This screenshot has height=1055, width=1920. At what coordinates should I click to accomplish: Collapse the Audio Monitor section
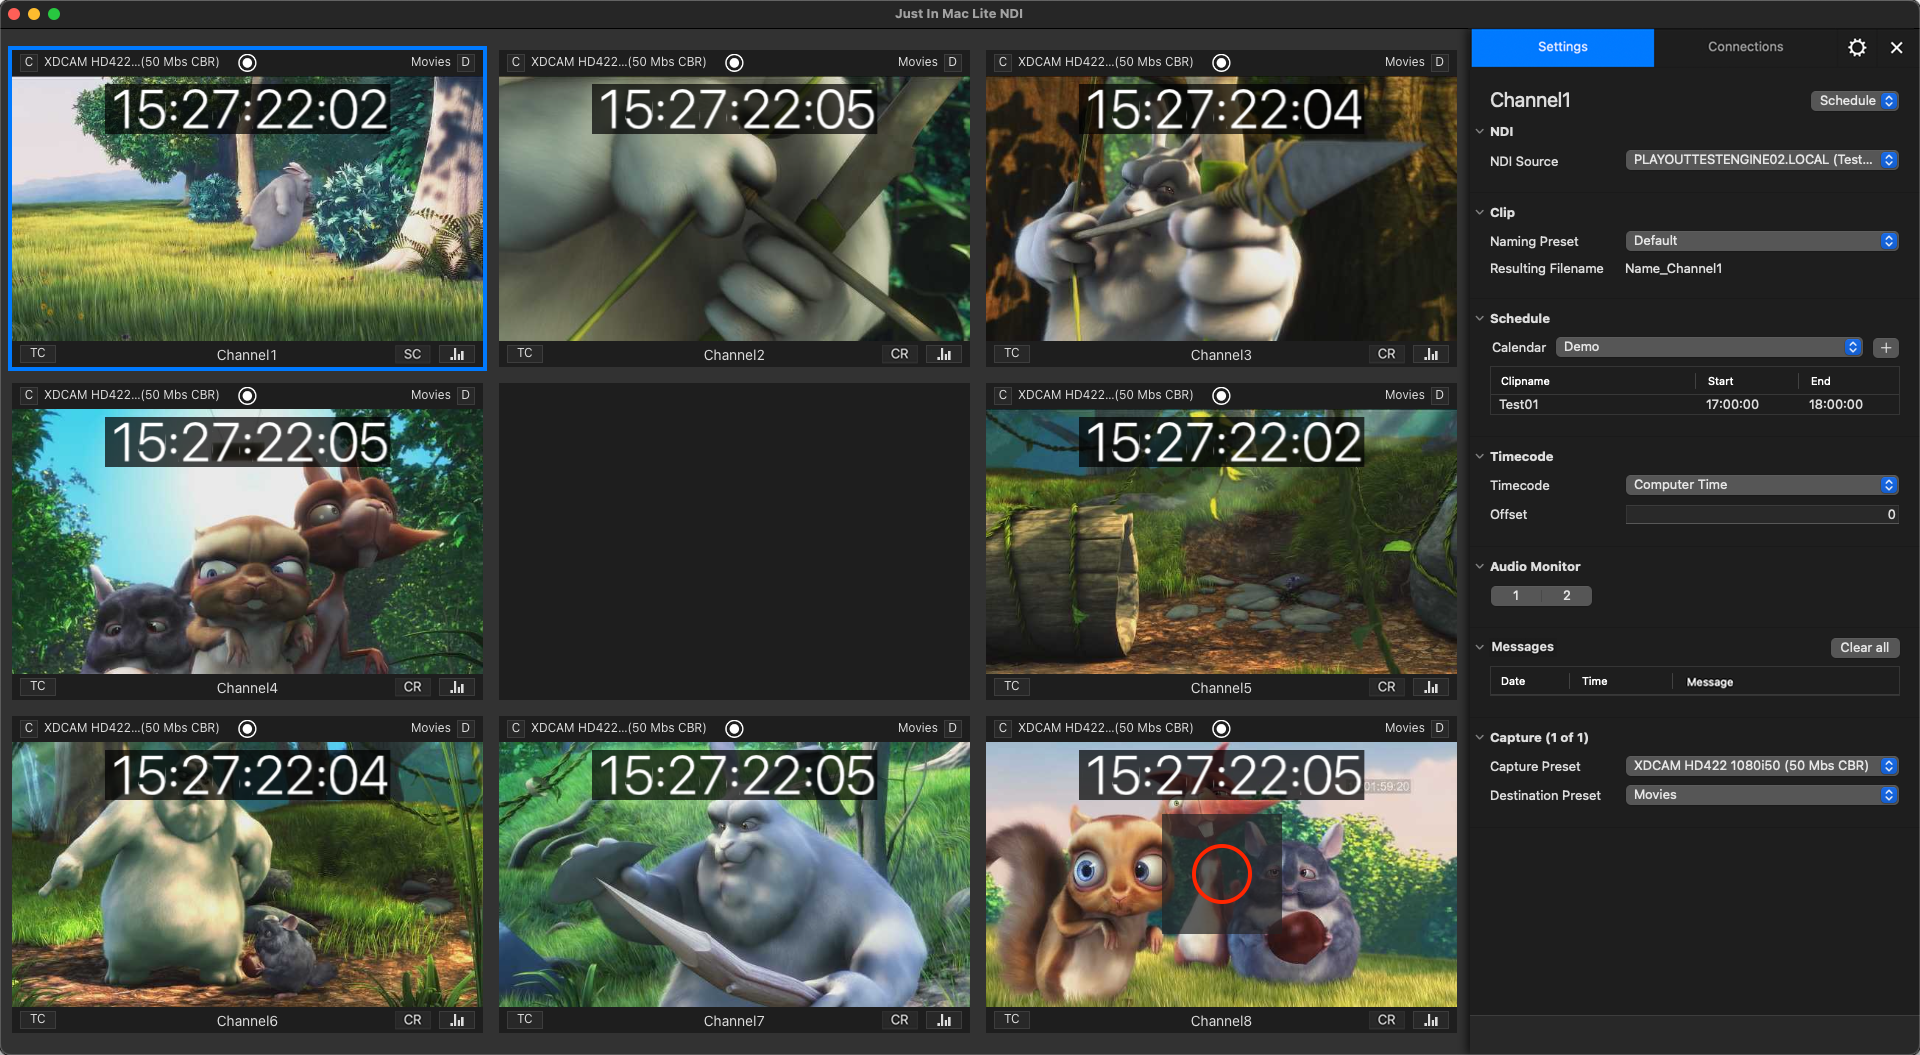coord(1480,567)
